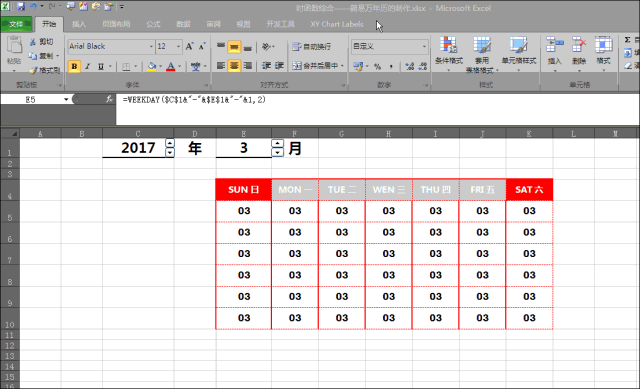Open the Arial Black font name dropdown

click(x=151, y=47)
